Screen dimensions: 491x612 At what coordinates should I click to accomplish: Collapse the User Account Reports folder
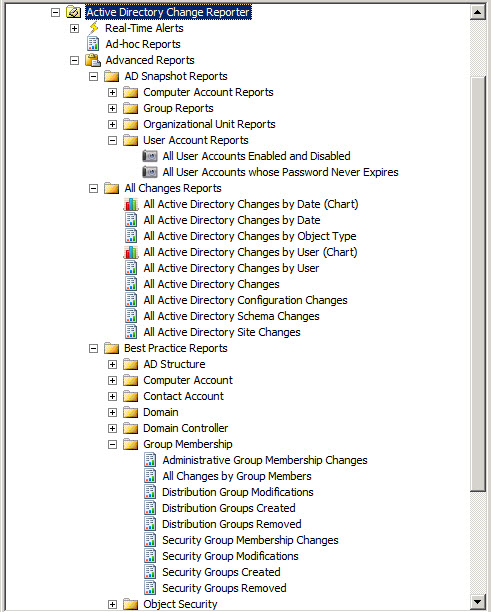(x=112, y=141)
